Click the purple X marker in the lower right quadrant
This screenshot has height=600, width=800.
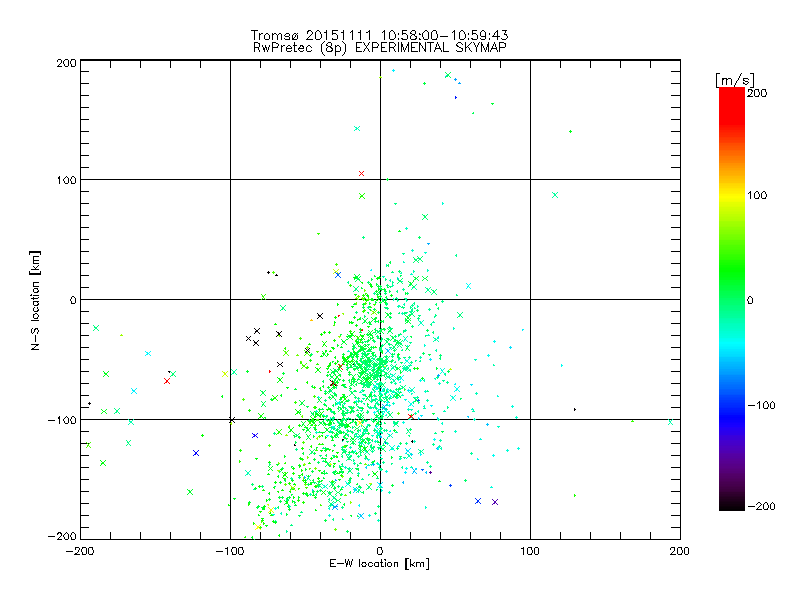click(494, 502)
